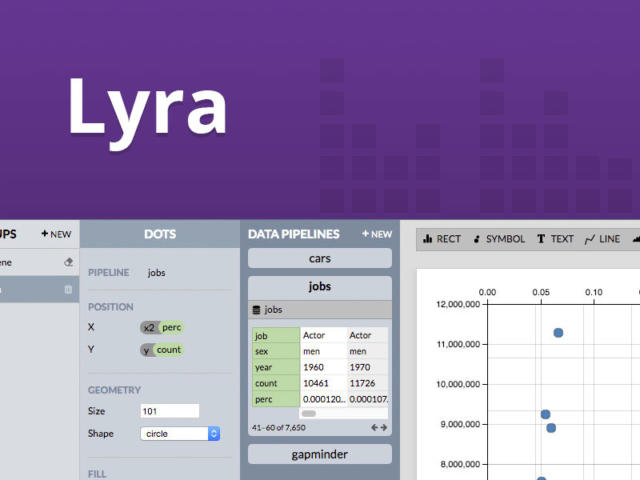Select the sex field name
The height and width of the screenshot is (480, 640).
pyautogui.click(x=276, y=351)
